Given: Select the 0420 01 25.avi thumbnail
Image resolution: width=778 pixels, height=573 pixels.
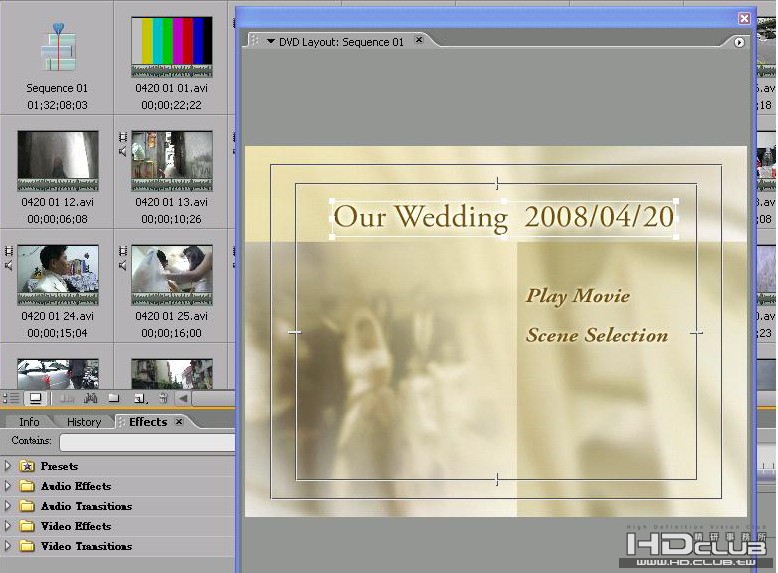Looking at the screenshot, I should click(x=172, y=275).
